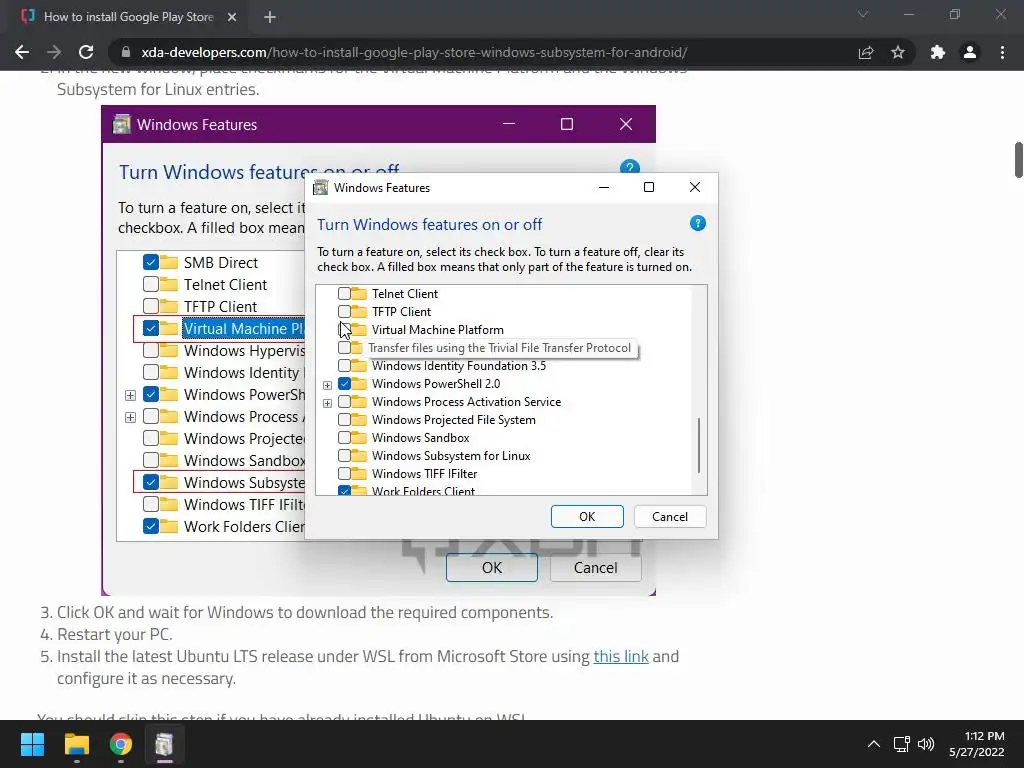Viewport: 1024px width, 768px height.
Task: Click the features list scrollbar thumb
Action: pos(699,445)
